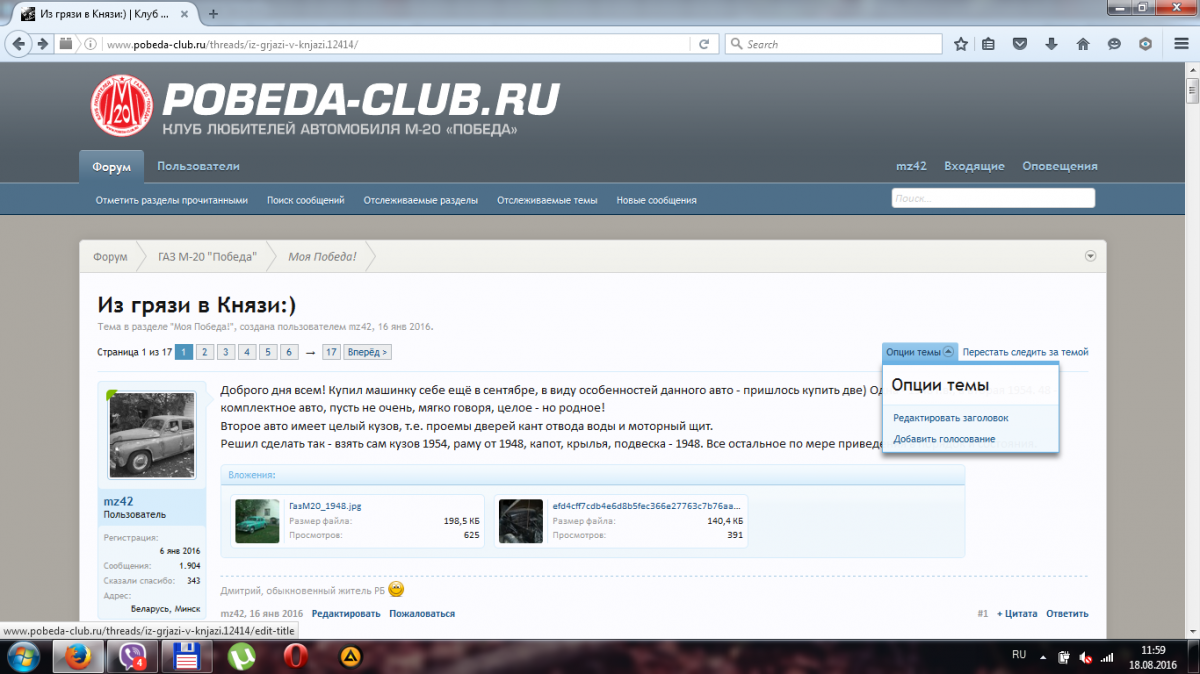Click the chat bubble icon in the toolbar
Image resolution: width=1200 pixels, height=674 pixels.
coord(1114,44)
